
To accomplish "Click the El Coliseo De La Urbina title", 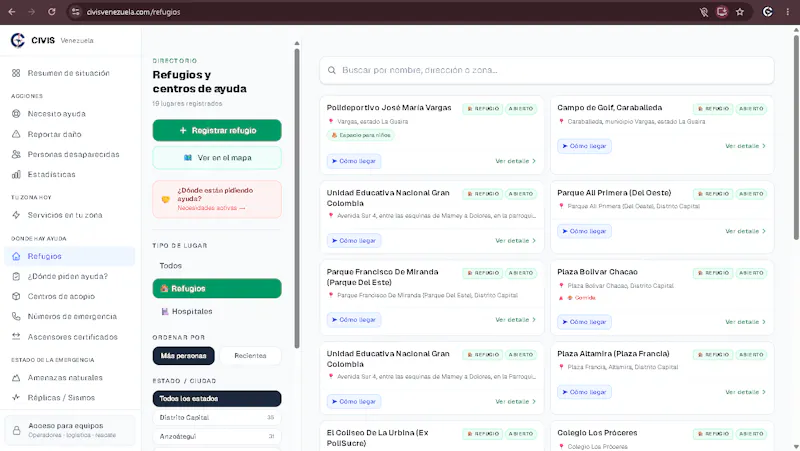I will pyautogui.click(x=378, y=438).
